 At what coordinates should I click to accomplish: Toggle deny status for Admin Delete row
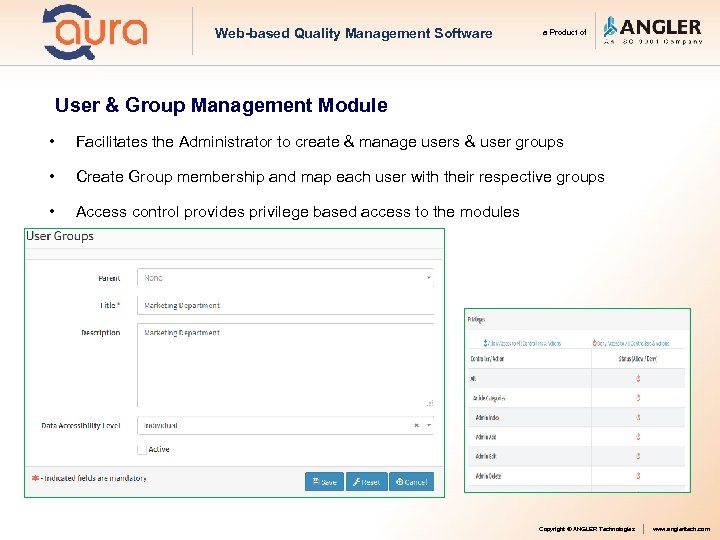coord(638,476)
